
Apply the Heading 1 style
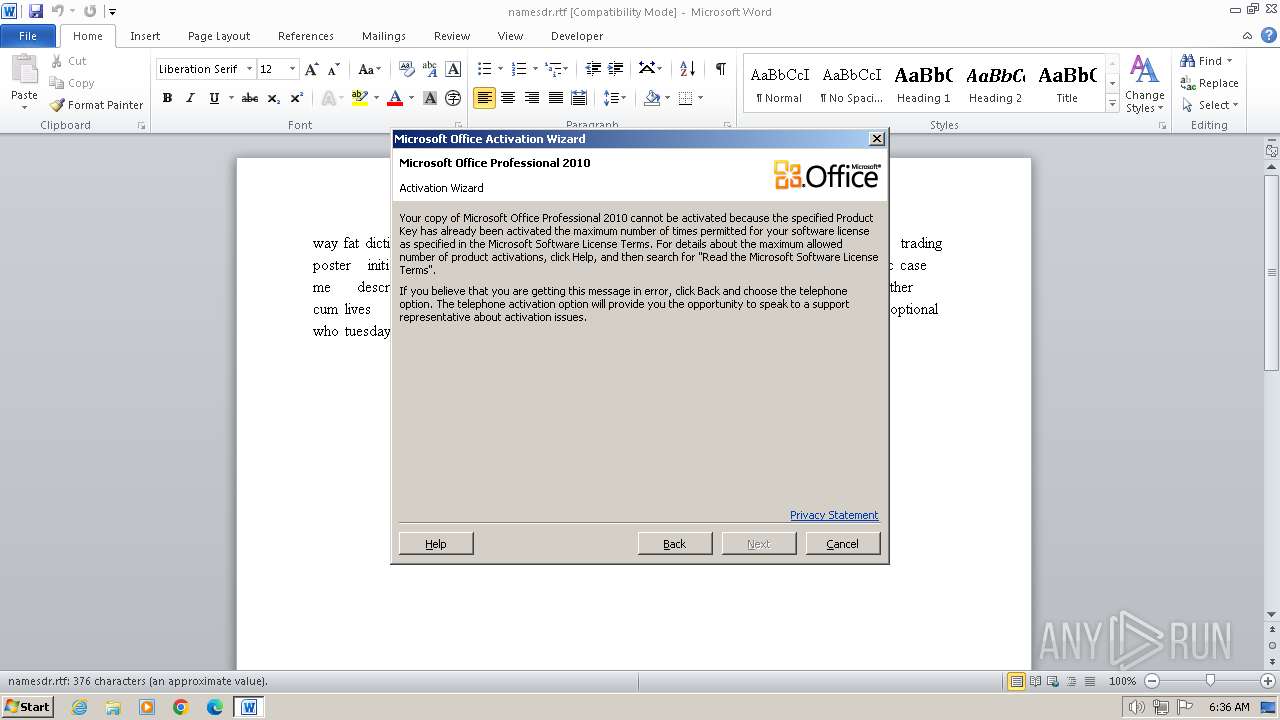tap(923, 84)
